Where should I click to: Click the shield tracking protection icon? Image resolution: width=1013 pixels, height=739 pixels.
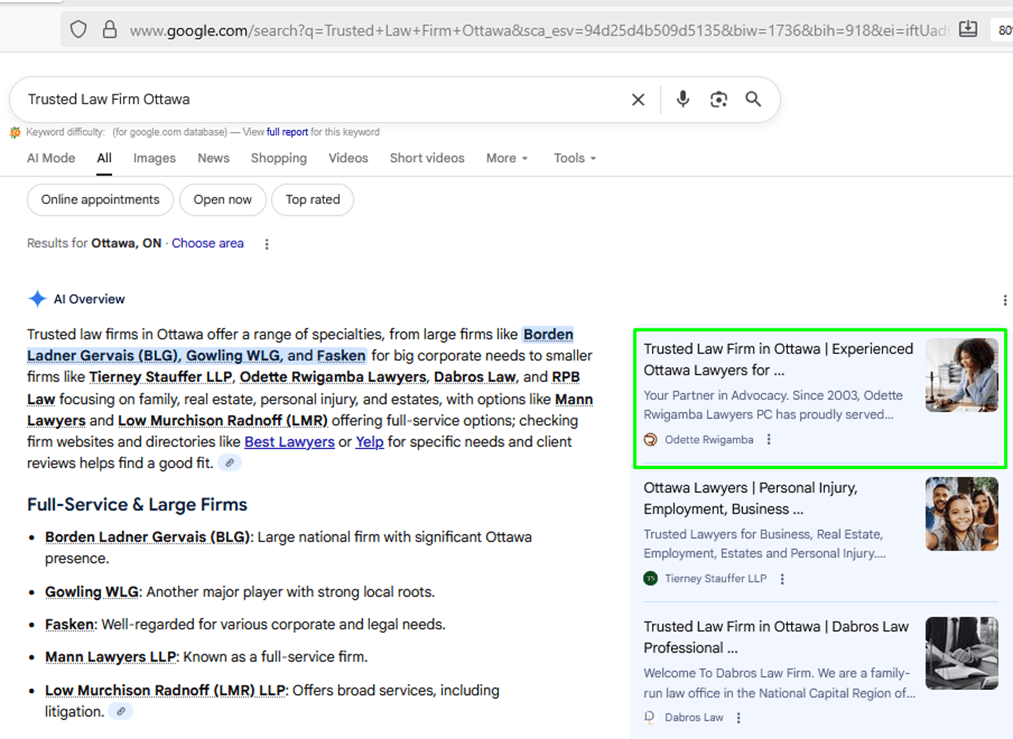pos(79,30)
